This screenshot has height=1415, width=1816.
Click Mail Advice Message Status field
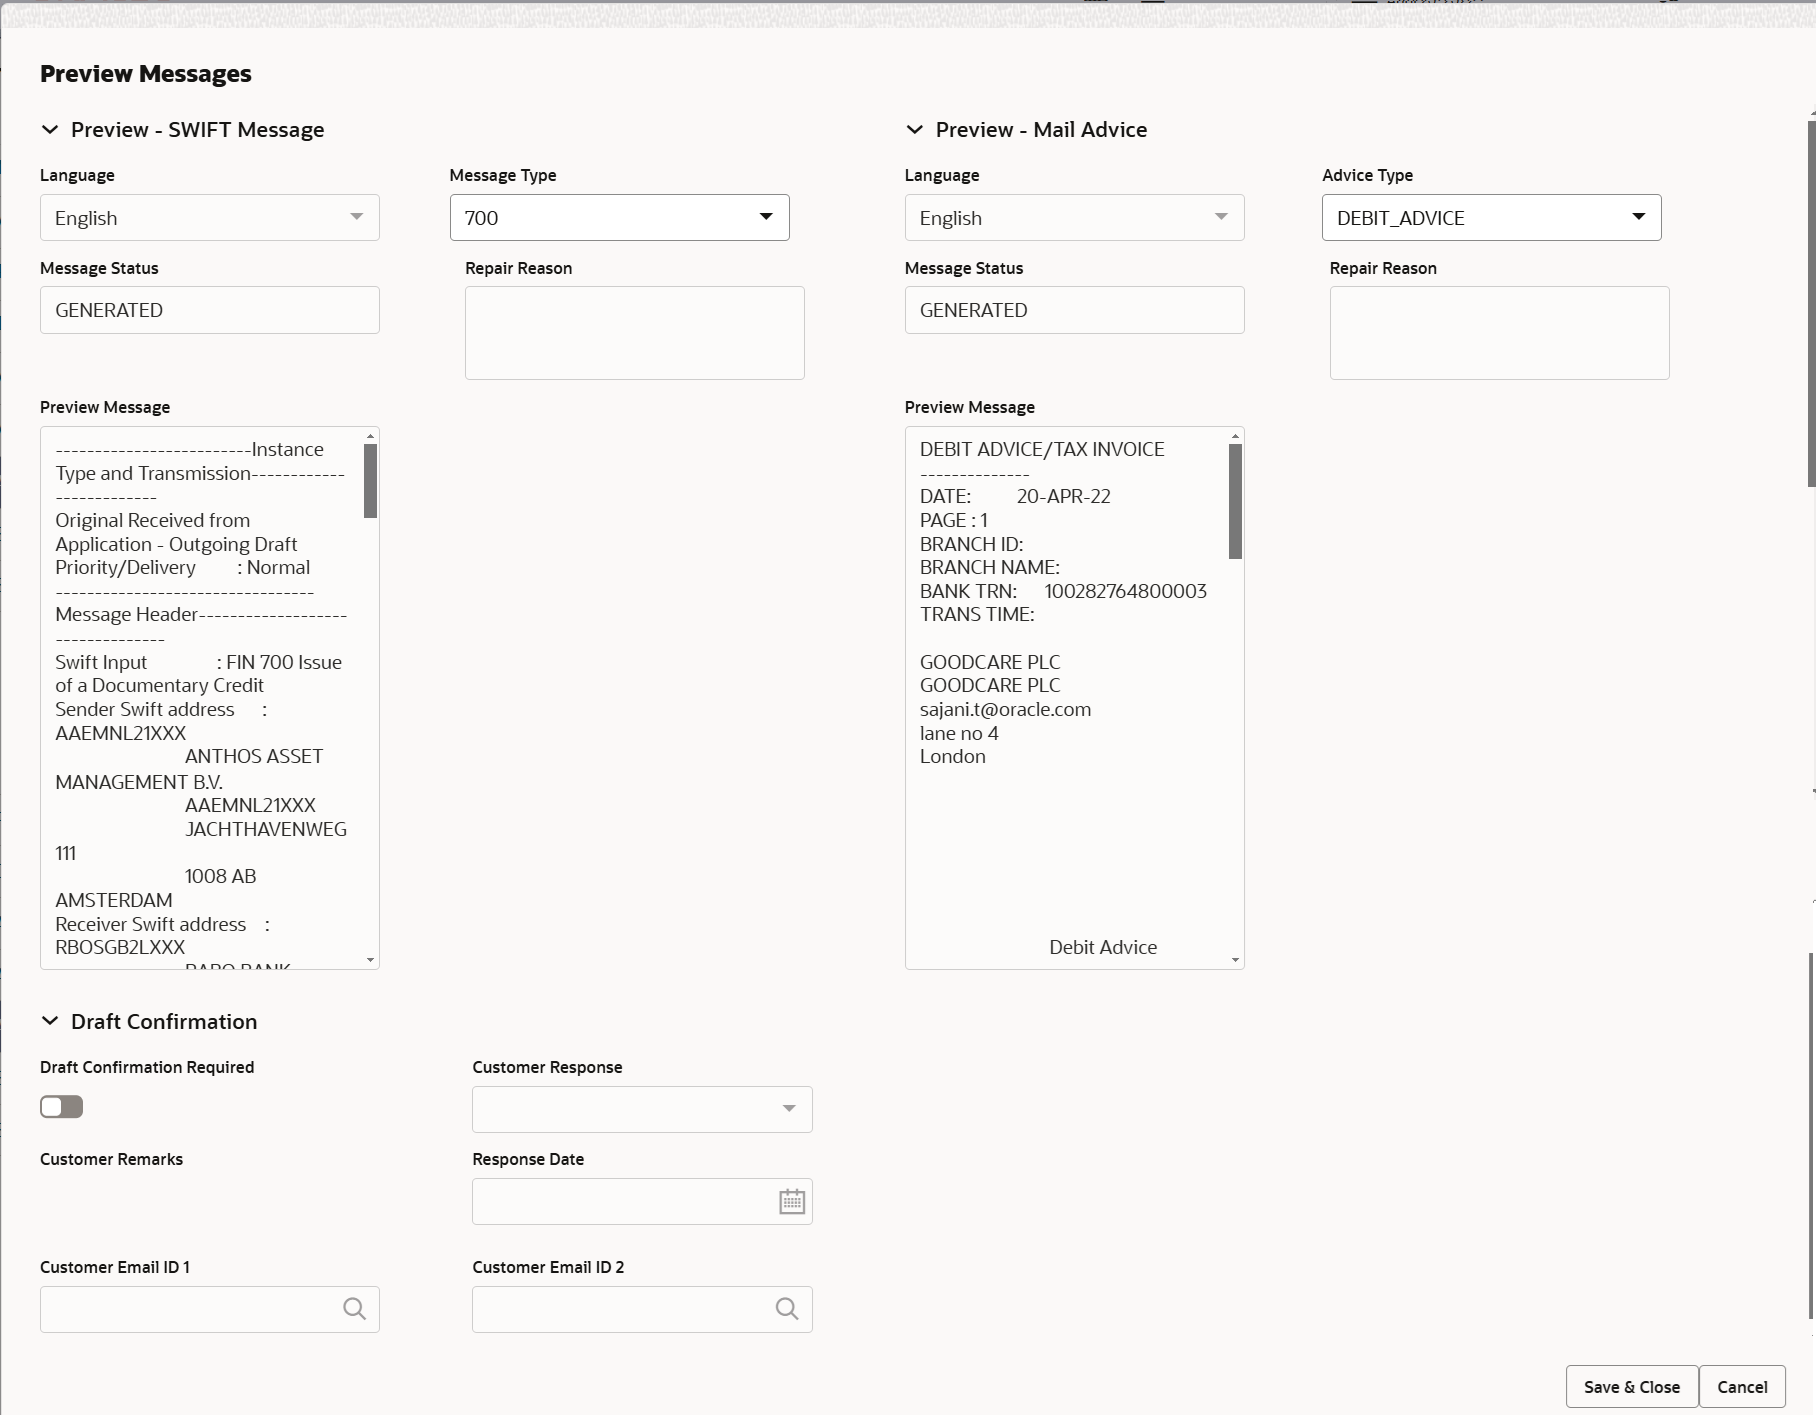click(1074, 310)
